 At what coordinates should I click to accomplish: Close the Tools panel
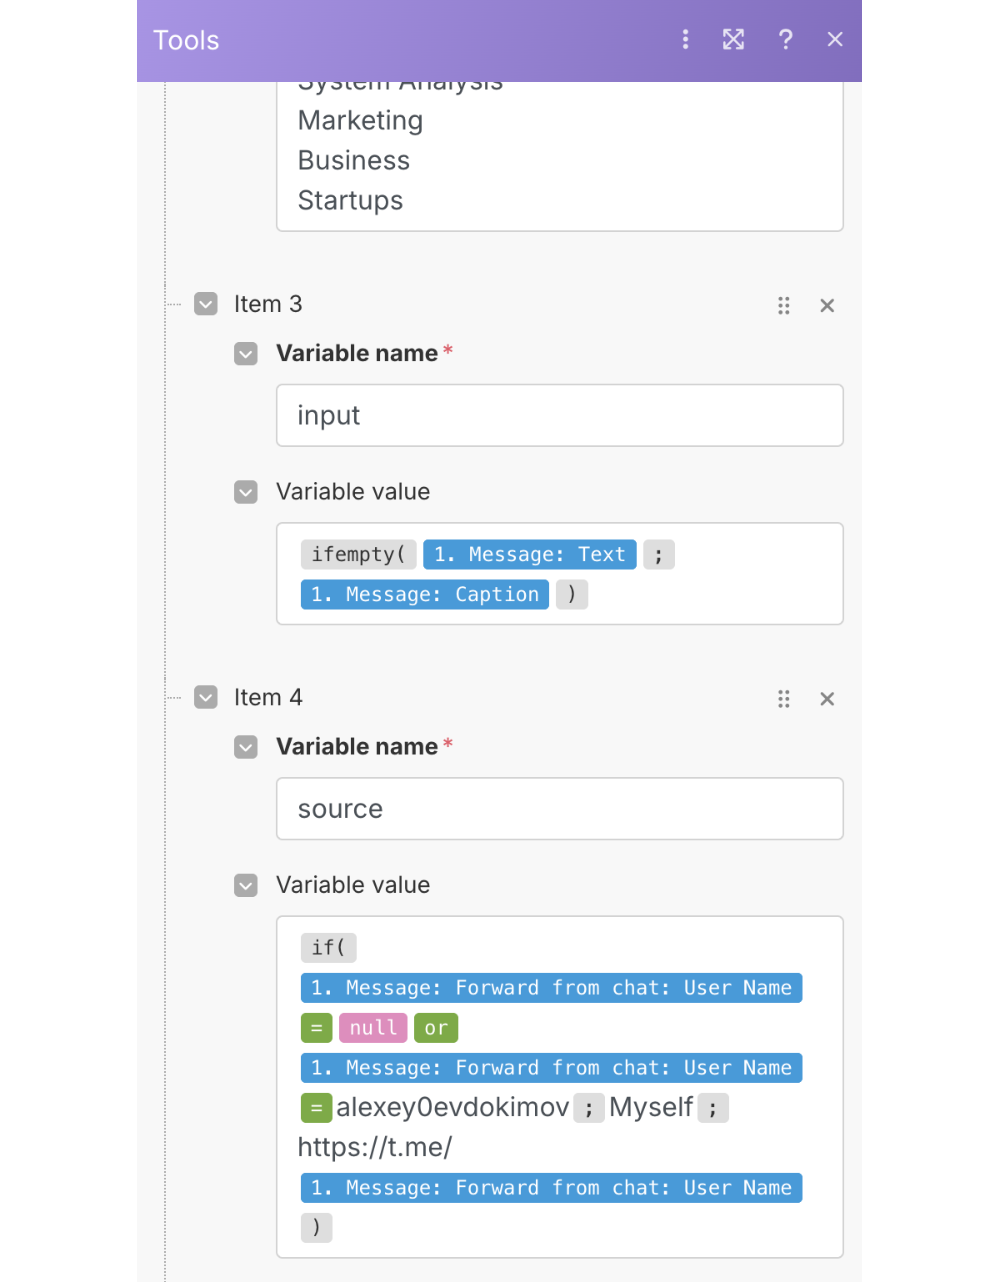pos(835,40)
